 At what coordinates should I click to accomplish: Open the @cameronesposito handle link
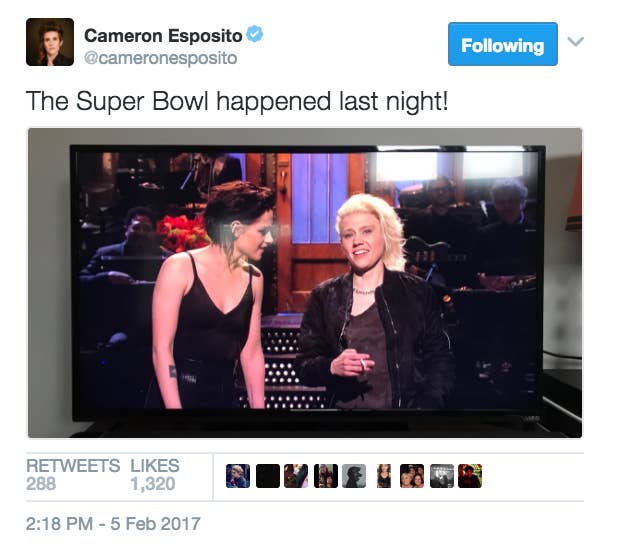(x=161, y=58)
